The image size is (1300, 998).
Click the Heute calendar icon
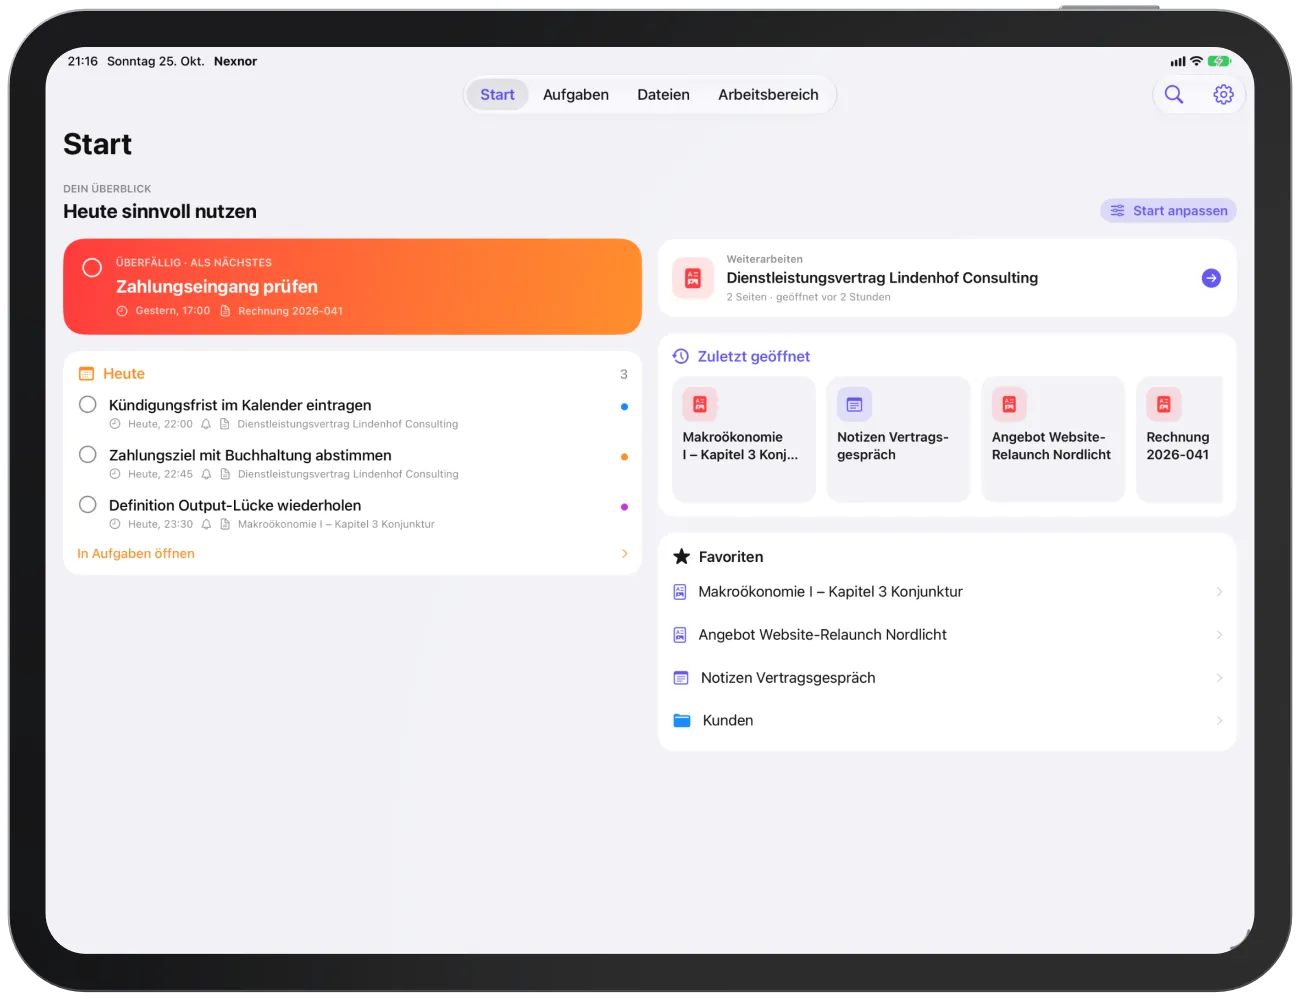pos(86,373)
